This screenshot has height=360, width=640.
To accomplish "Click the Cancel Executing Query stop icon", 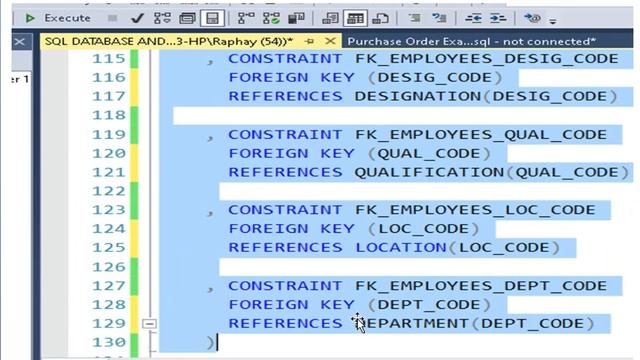I will coord(113,18).
